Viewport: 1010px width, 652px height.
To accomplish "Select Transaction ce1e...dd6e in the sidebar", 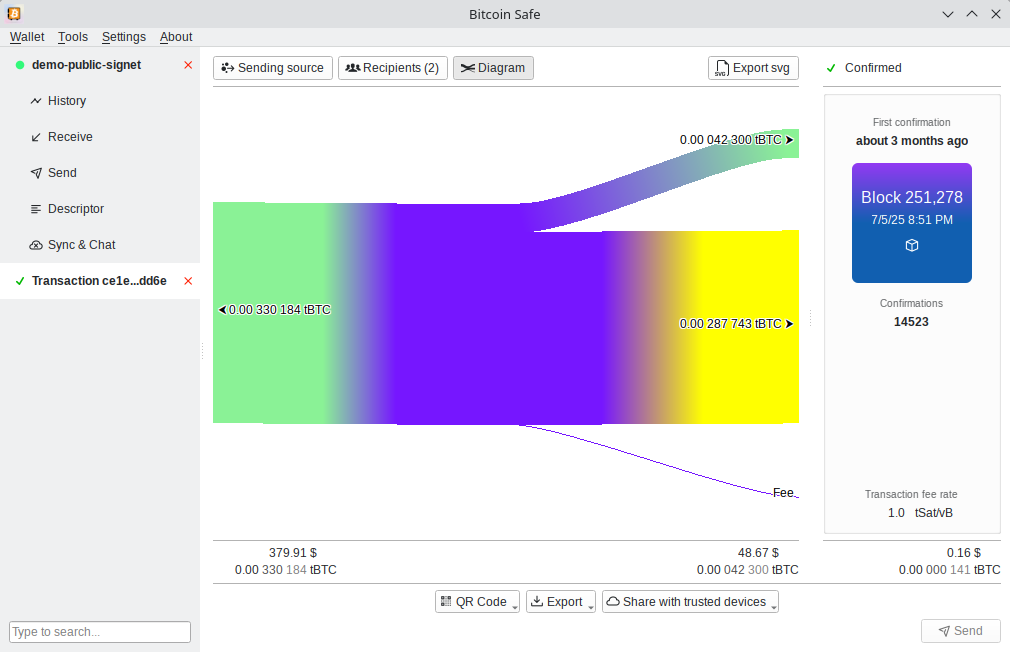I will pyautogui.click(x=99, y=282).
